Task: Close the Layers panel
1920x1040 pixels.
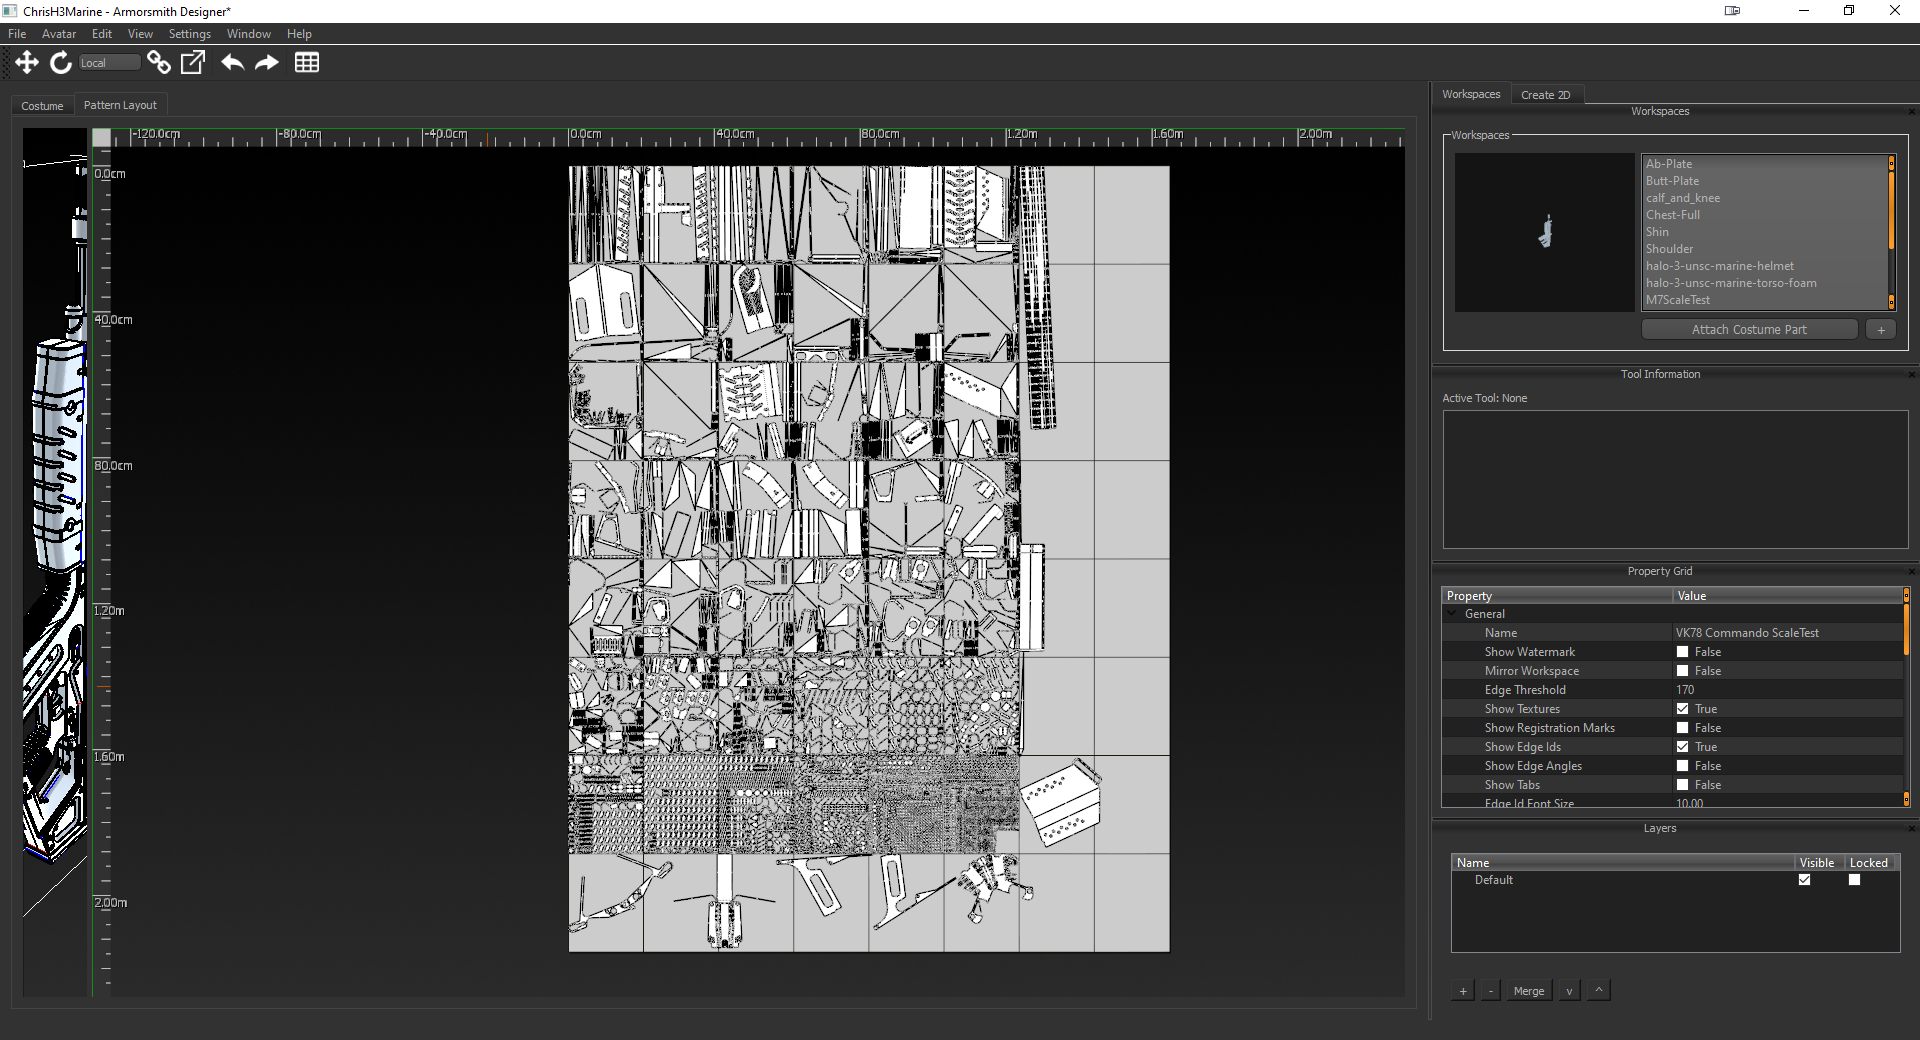Action: [x=1912, y=829]
